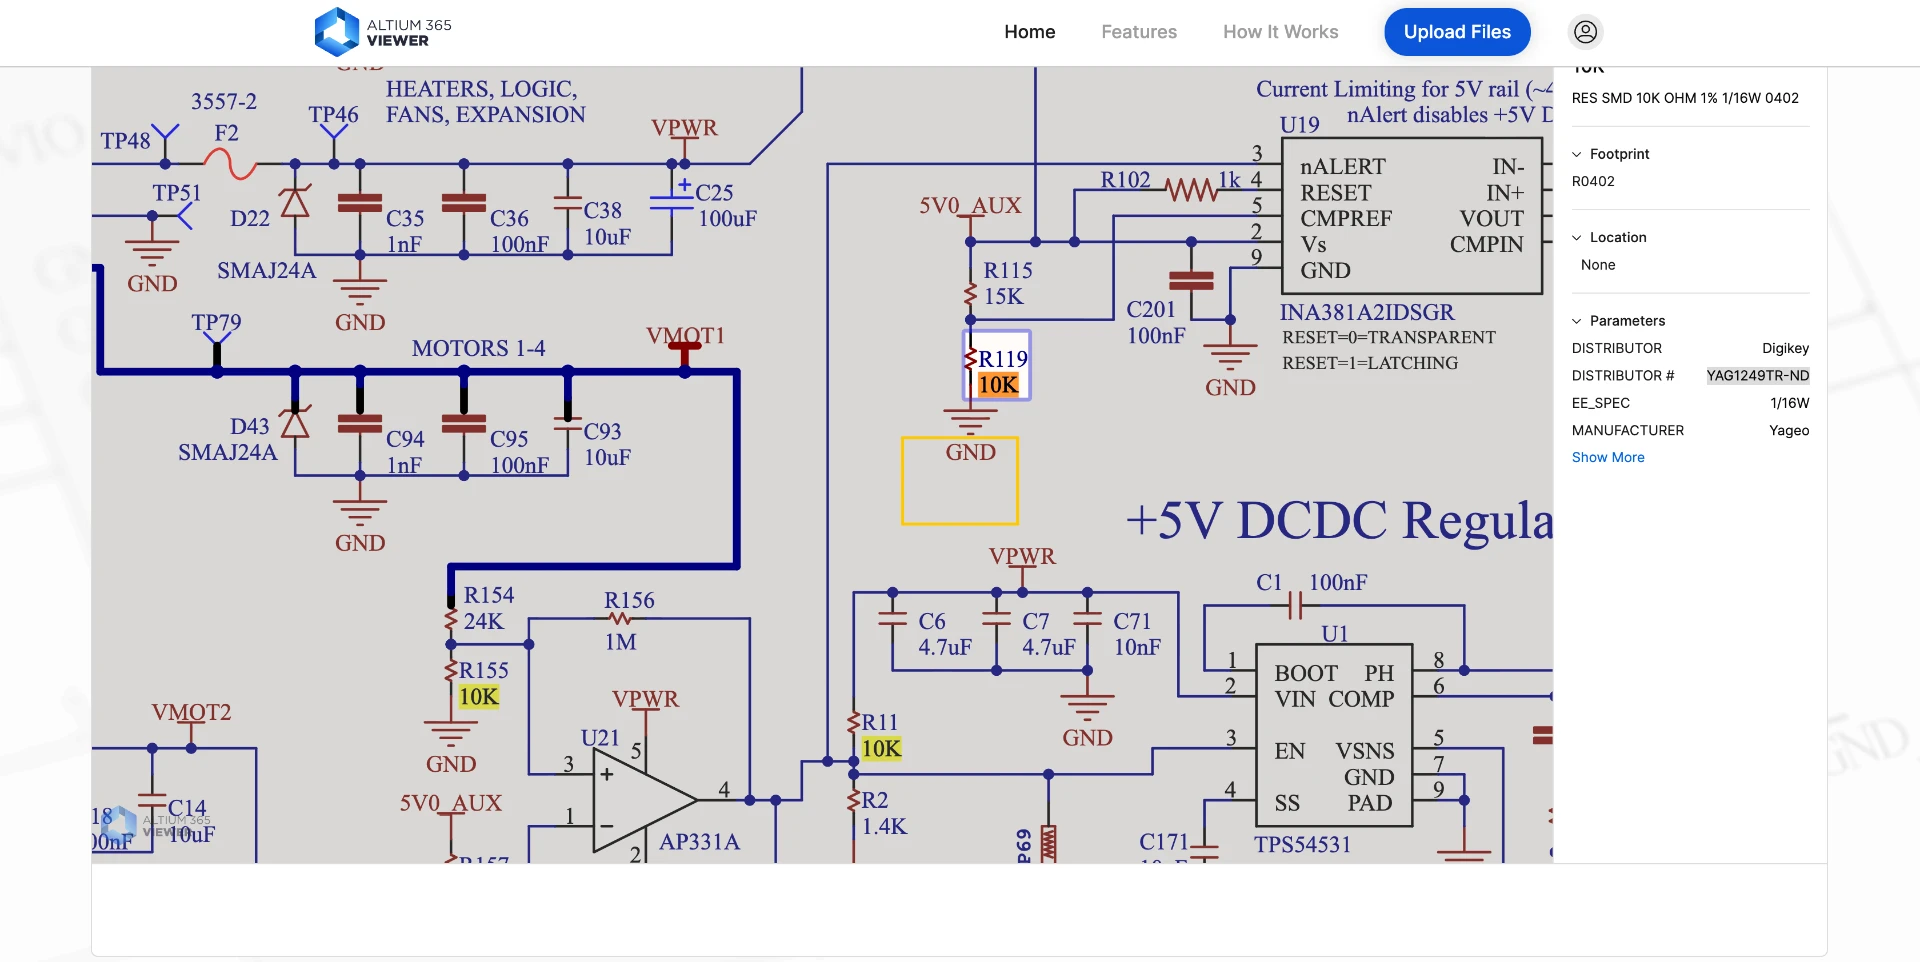
Task: Click the Show More link
Action: 1608,457
